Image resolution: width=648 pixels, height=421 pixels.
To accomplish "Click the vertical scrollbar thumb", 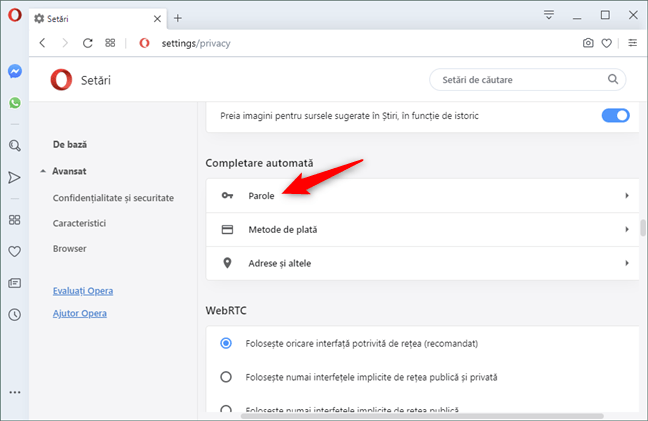I will coord(643,228).
